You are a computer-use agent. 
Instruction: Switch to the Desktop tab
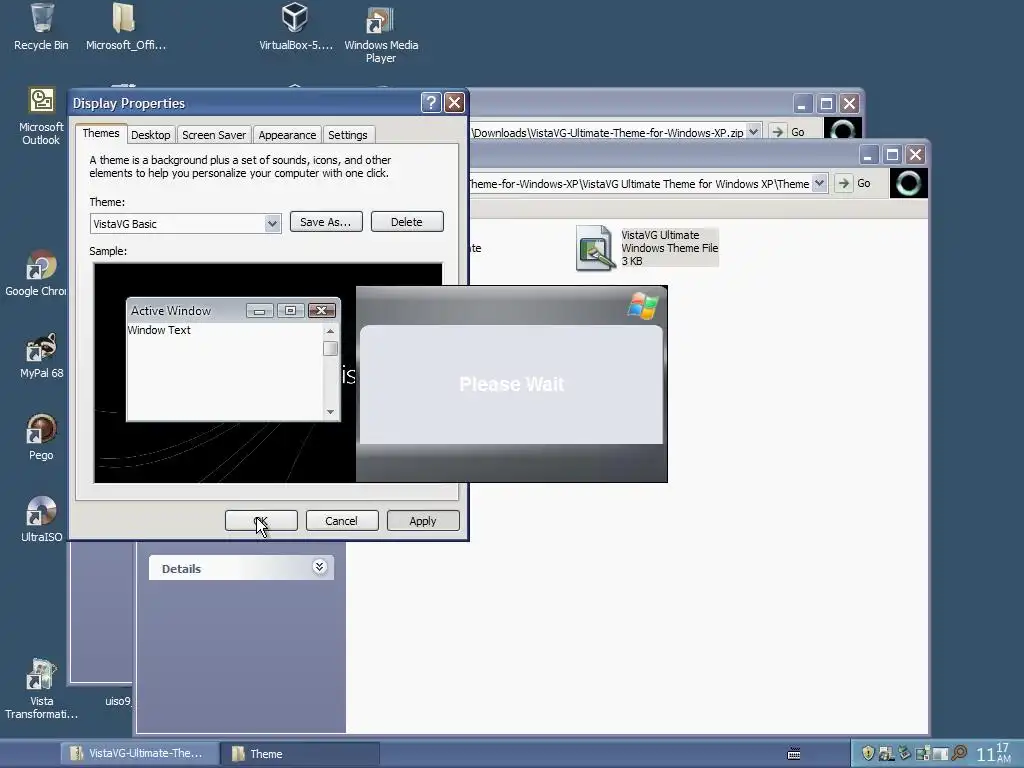pos(150,135)
